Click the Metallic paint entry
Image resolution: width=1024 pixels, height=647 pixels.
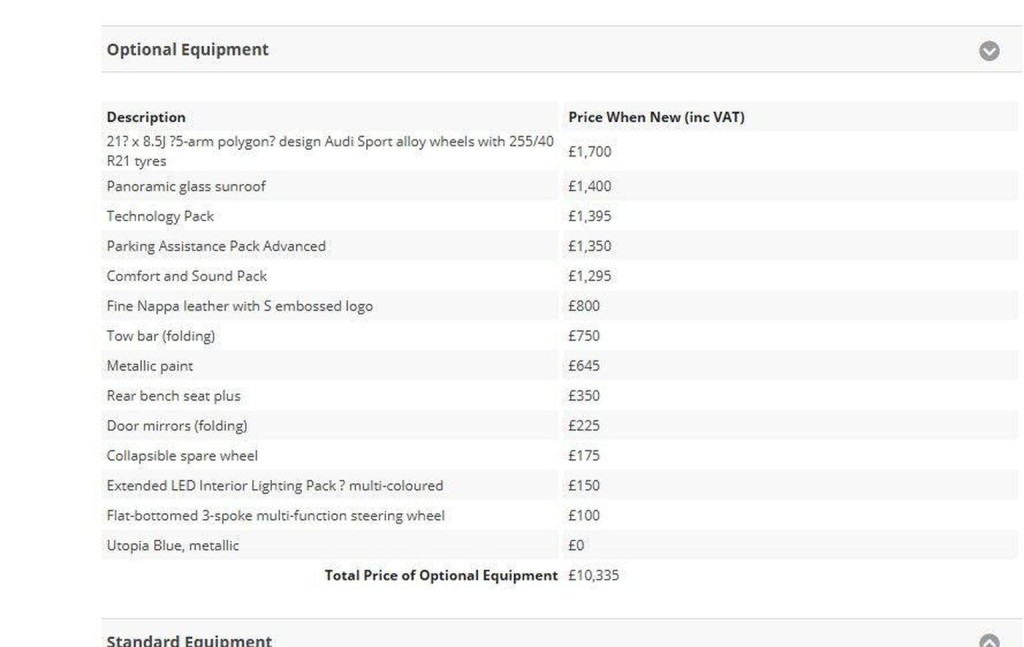tap(150, 366)
